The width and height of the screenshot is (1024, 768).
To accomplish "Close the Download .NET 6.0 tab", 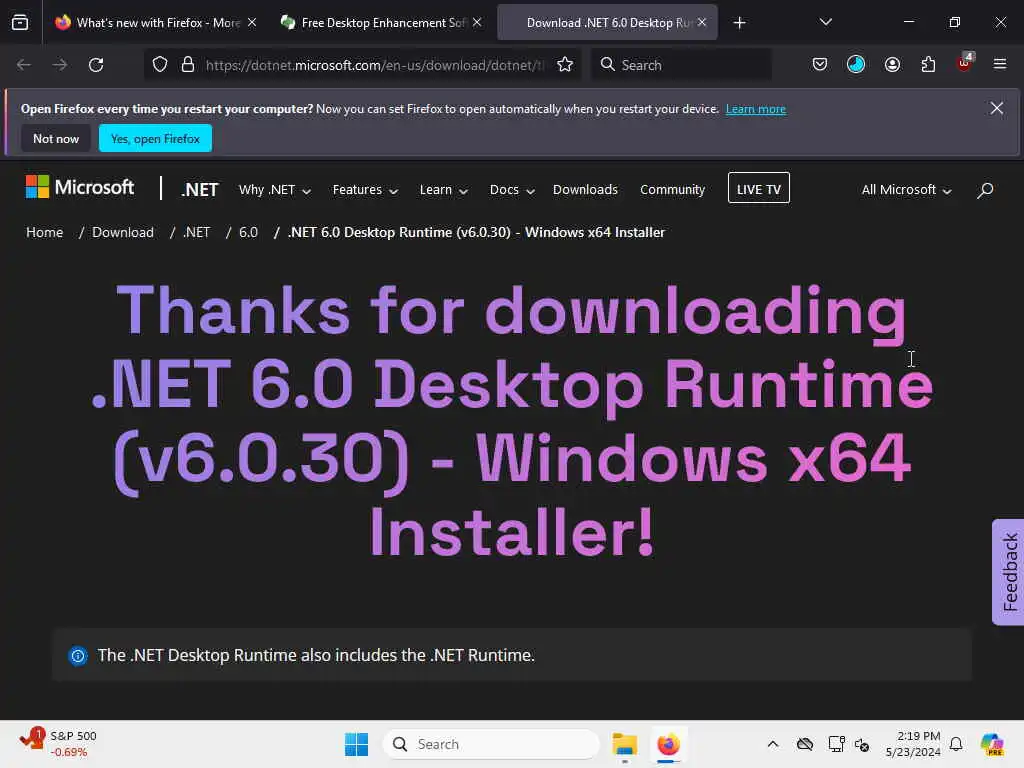I will click(702, 22).
